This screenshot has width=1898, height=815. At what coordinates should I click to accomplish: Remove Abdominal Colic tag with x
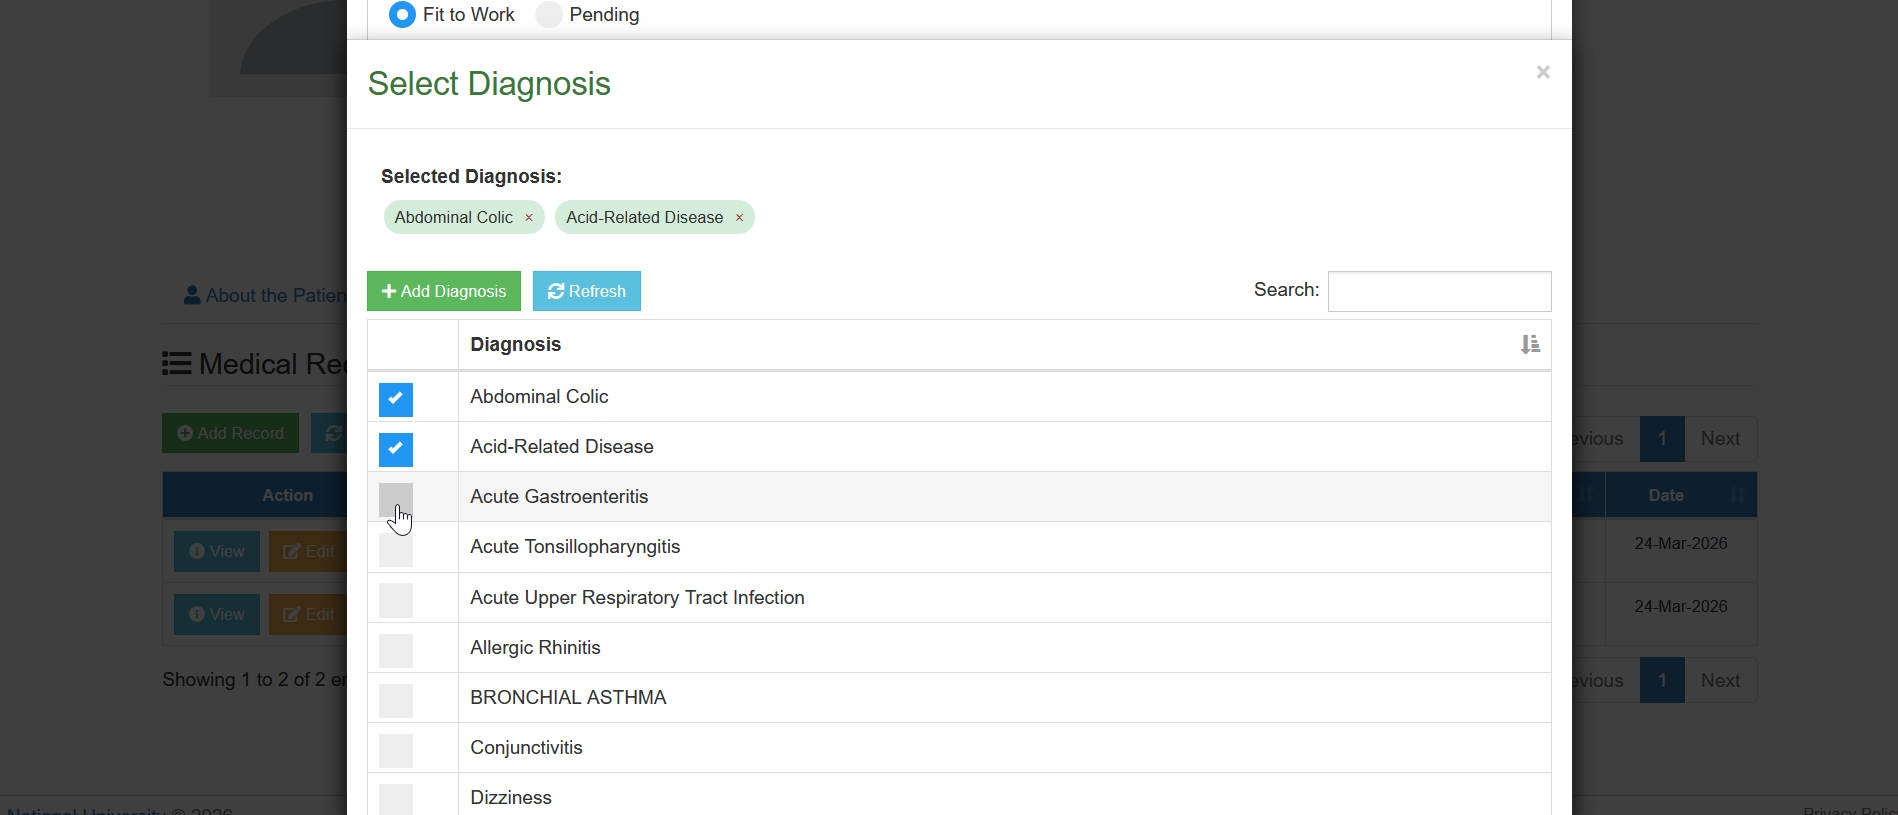(x=529, y=218)
